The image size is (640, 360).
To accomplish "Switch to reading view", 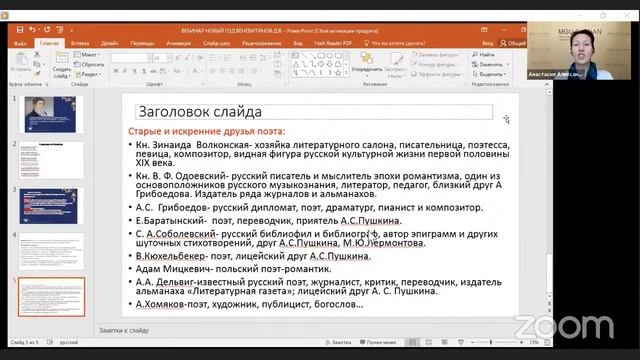I will point(444,342).
